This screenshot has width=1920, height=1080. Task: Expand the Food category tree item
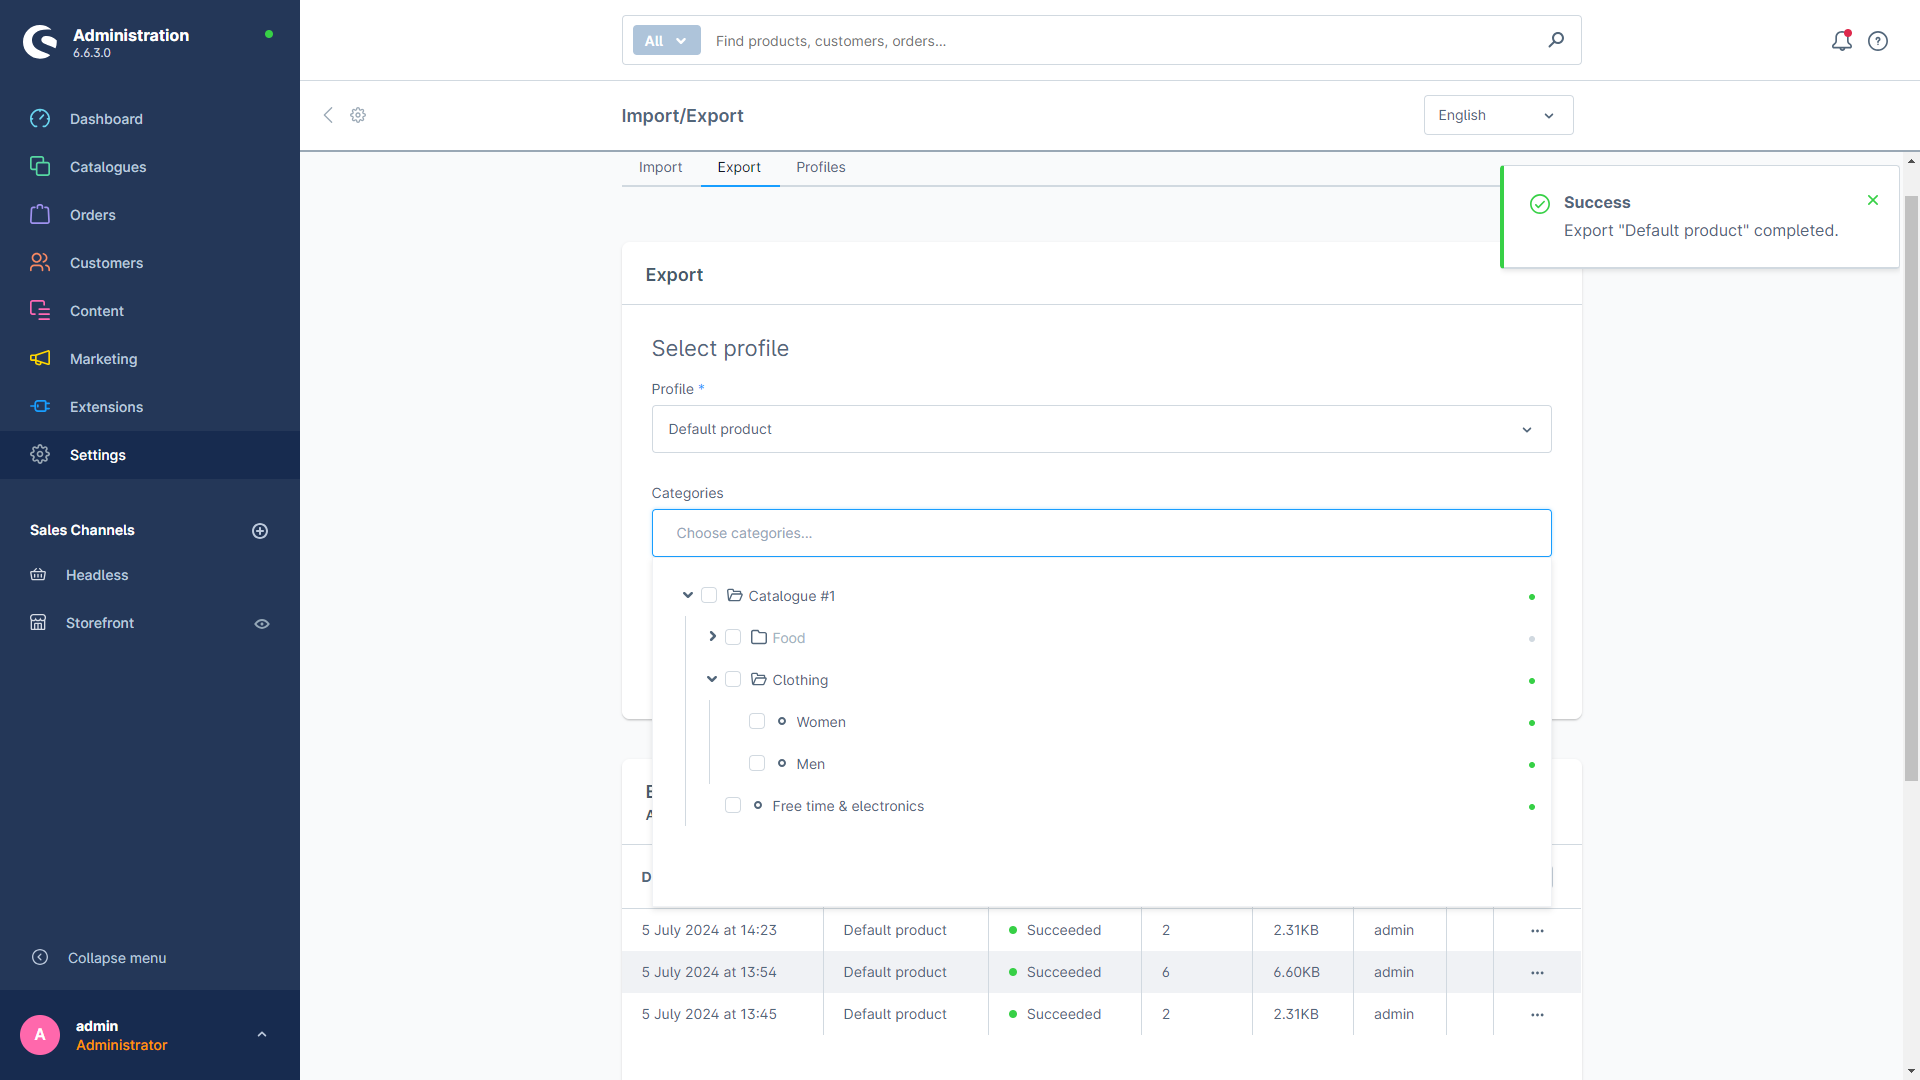pos(711,637)
